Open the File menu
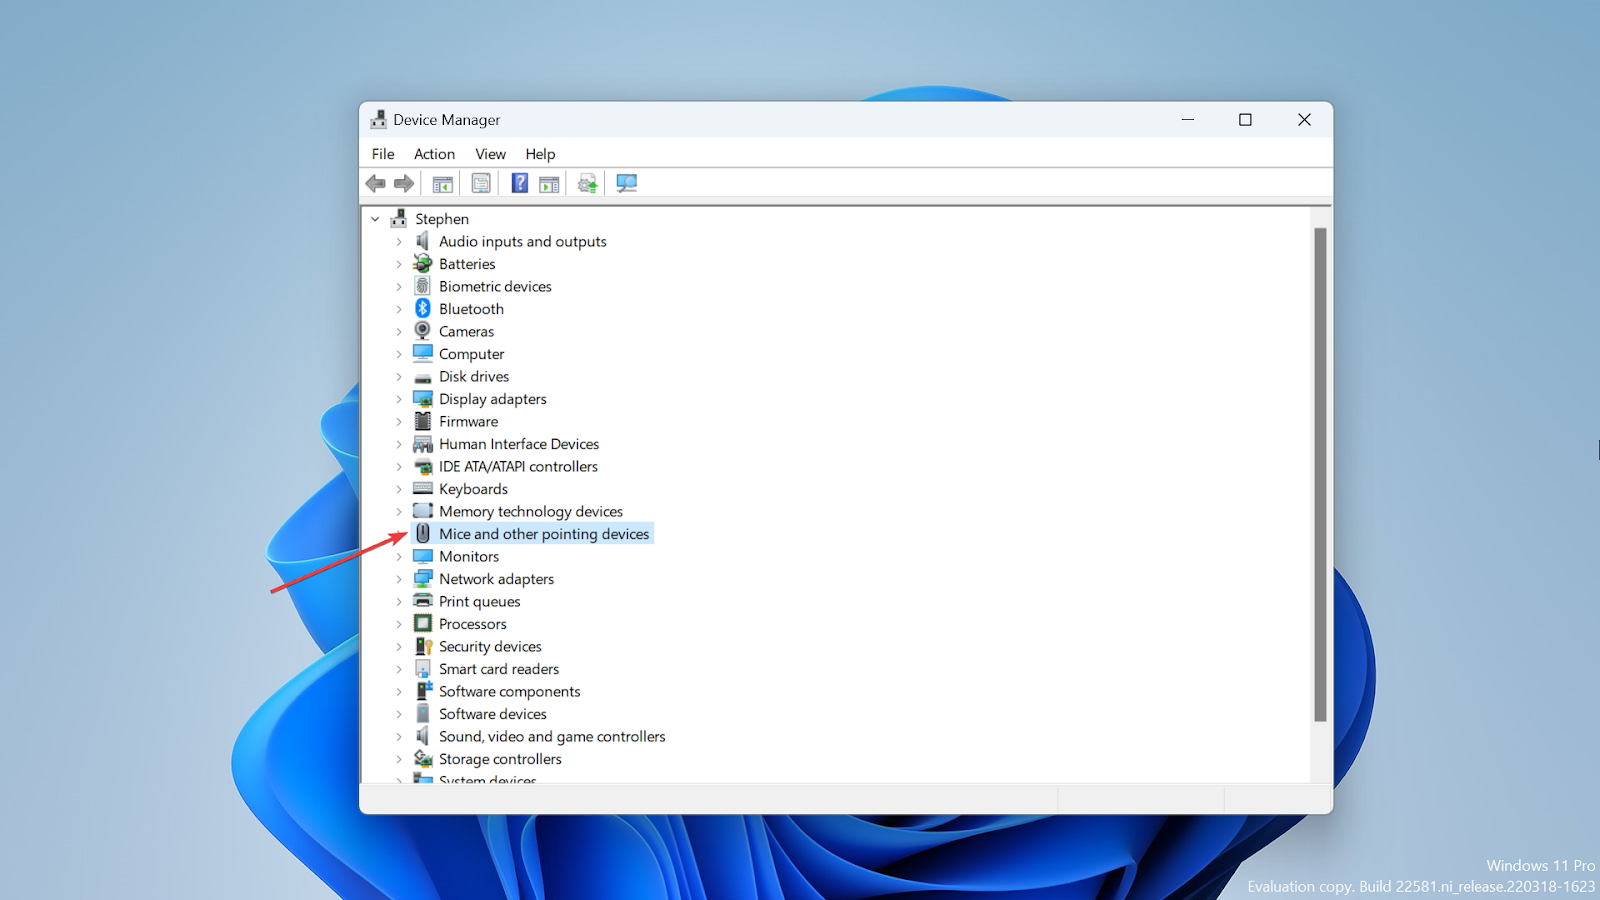 [x=383, y=154]
